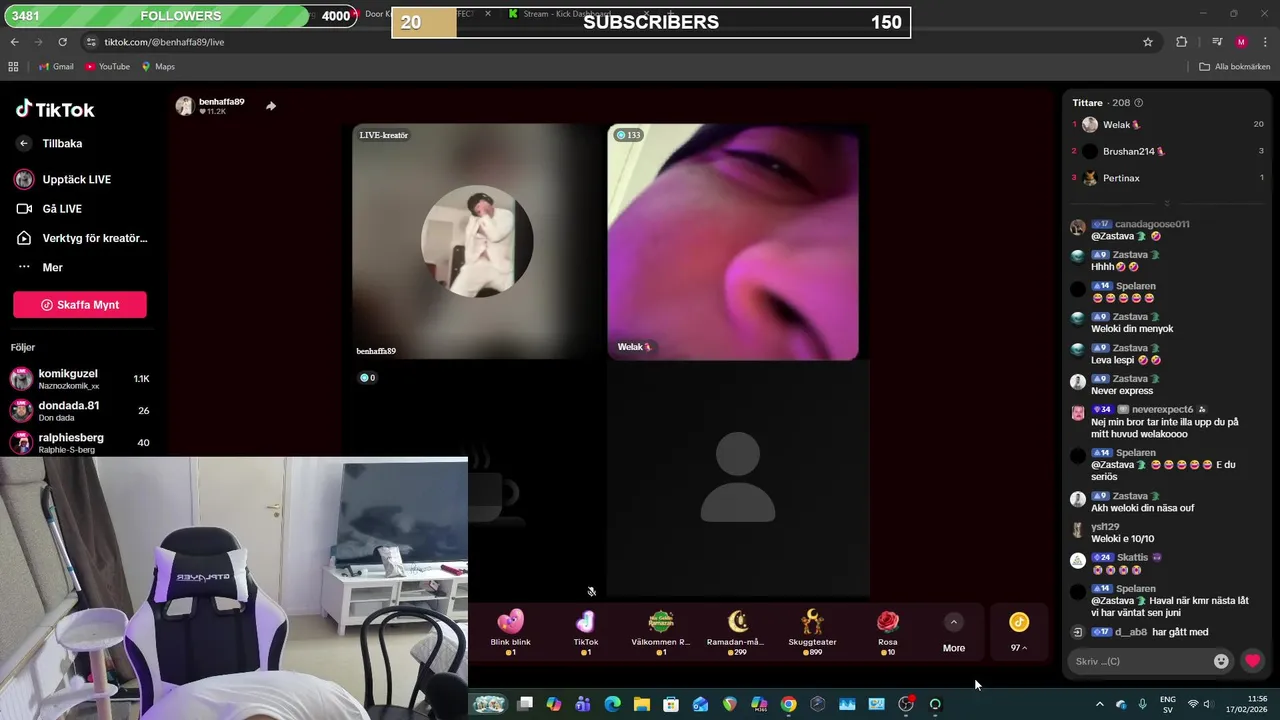This screenshot has height=720, width=1280.
Task: Send the TikTok gift
Action: pyautogui.click(x=586, y=631)
